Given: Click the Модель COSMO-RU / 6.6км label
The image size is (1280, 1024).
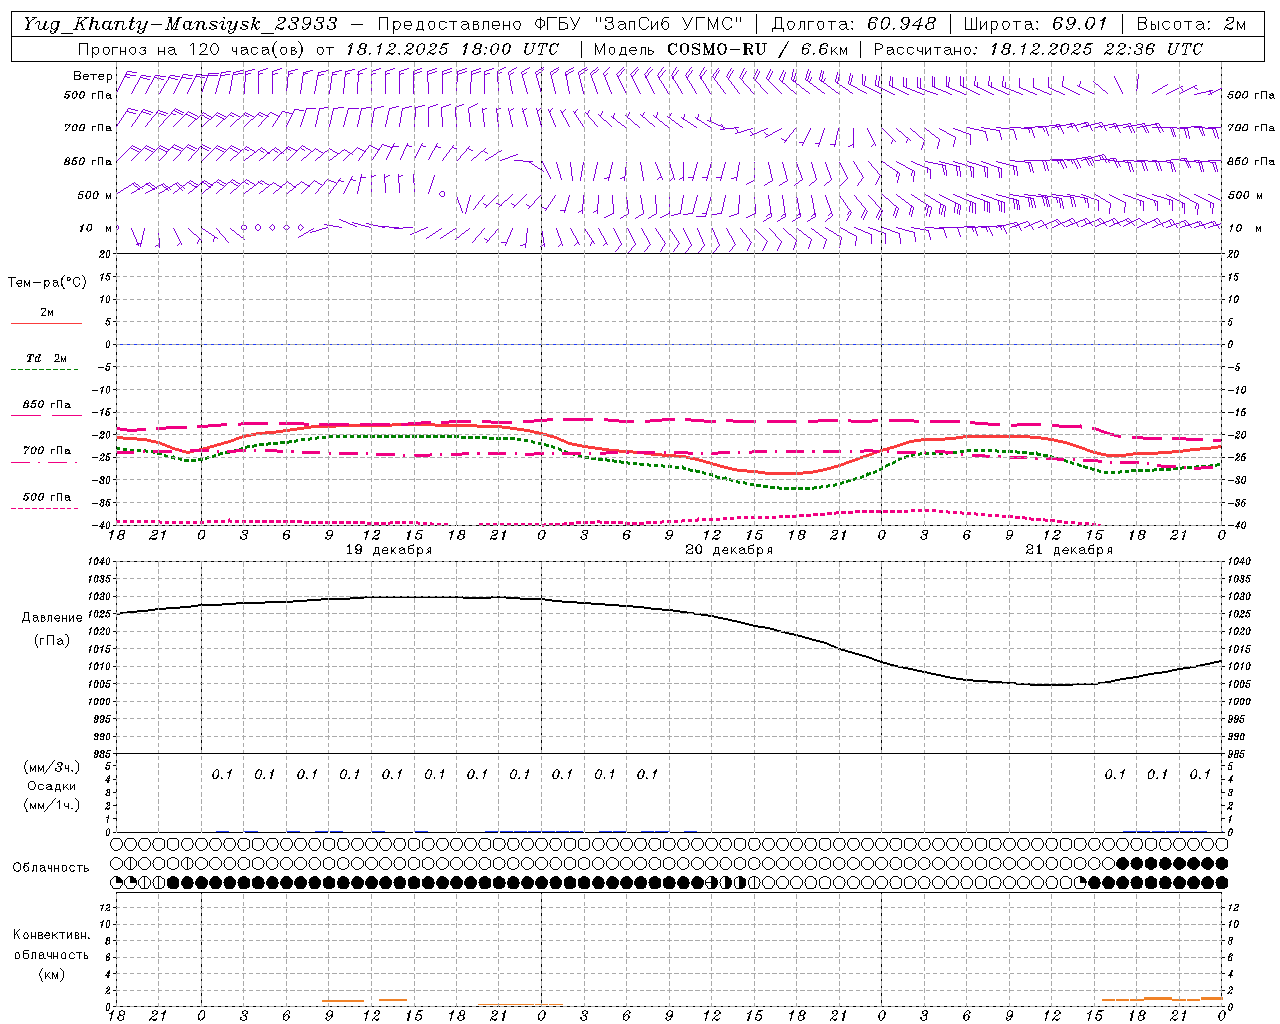Looking at the screenshot, I should coord(721,49).
